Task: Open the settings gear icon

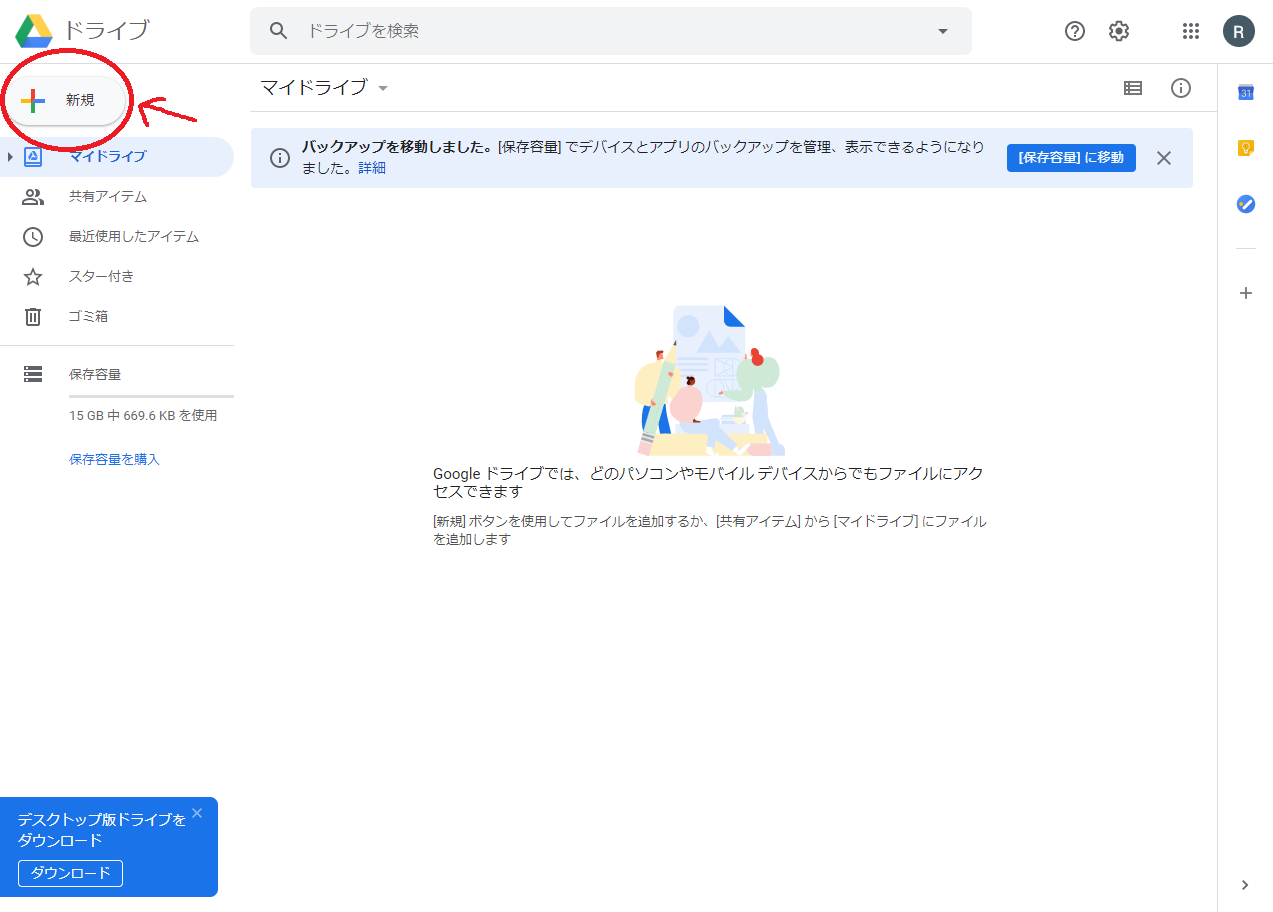Action: tap(1119, 31)
